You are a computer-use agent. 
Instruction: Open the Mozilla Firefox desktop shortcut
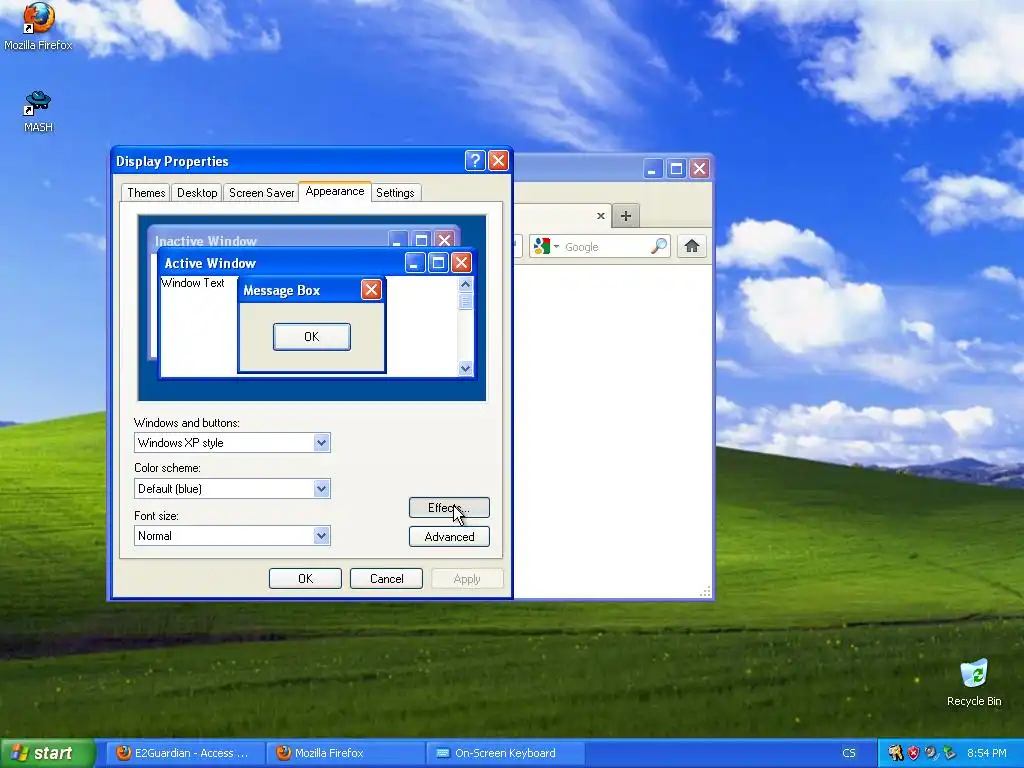coord(38,26)
